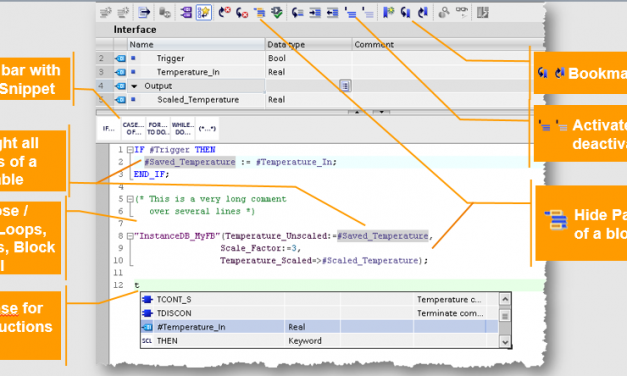Viewport: 627px width, 376px height.
Task: Insert the FOR... TO DO... snippet
Action: tap(158, 128)
